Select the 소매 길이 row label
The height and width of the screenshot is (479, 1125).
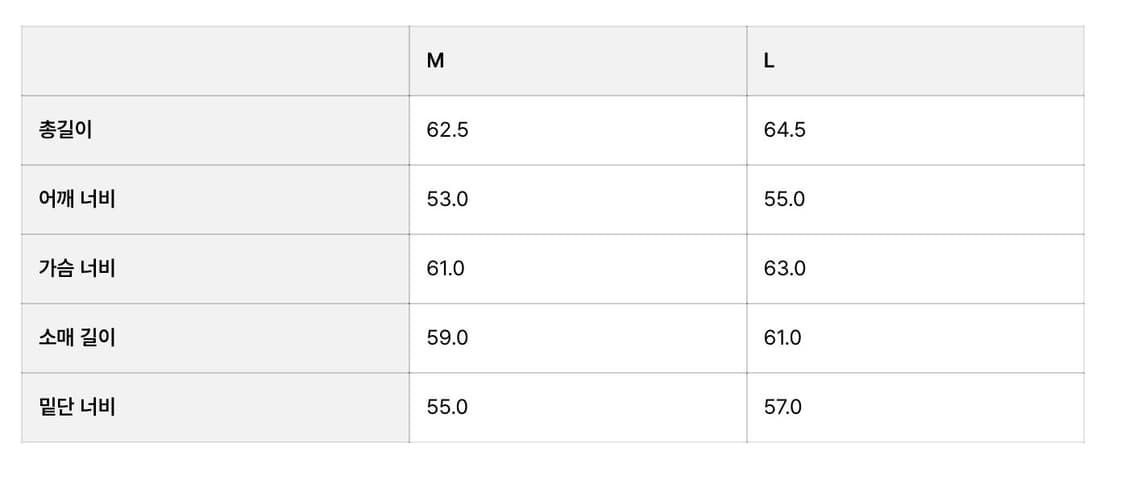click(77, 338)
